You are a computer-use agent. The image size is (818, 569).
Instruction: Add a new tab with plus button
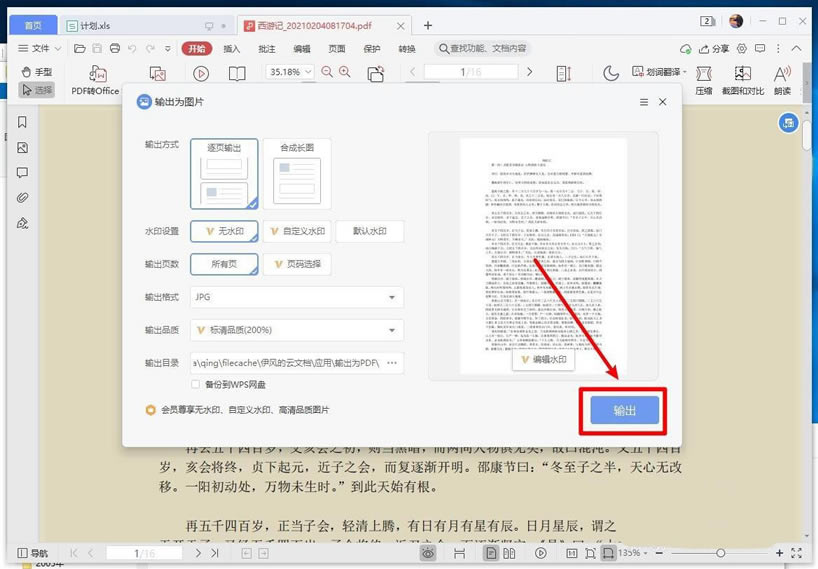(428, 26)
